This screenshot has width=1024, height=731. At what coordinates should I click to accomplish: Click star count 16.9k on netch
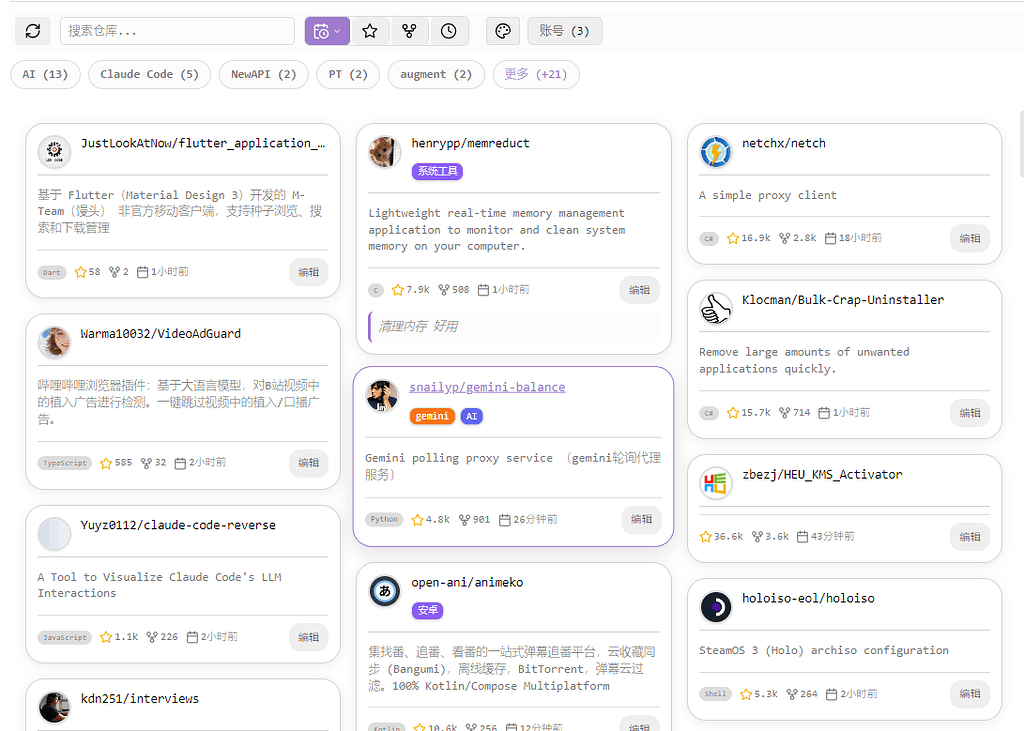(x=749, y=238)
